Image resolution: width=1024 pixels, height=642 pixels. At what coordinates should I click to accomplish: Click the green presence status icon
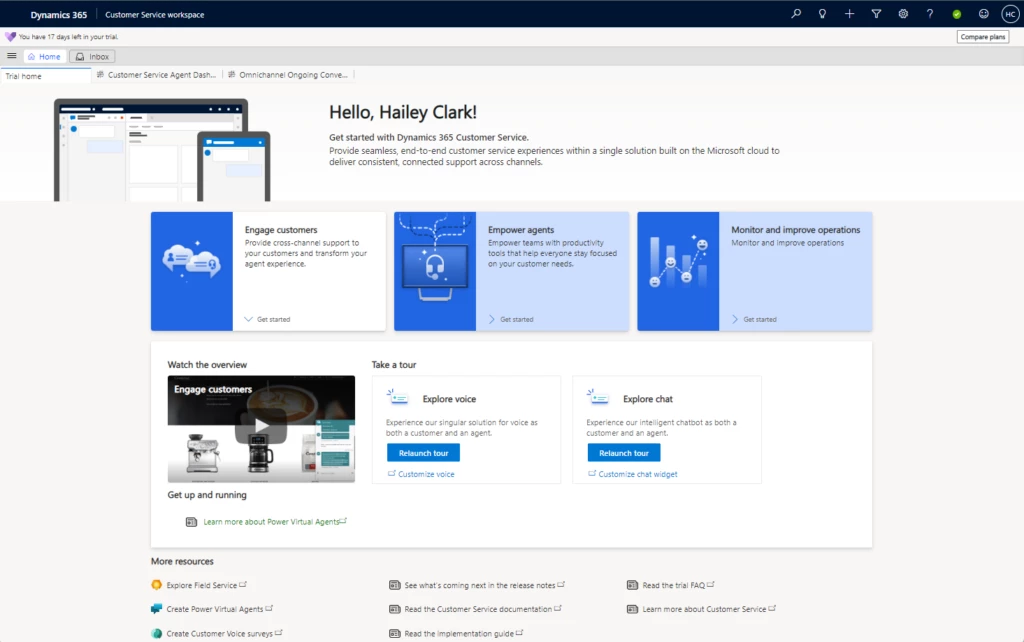pos(956,14)
